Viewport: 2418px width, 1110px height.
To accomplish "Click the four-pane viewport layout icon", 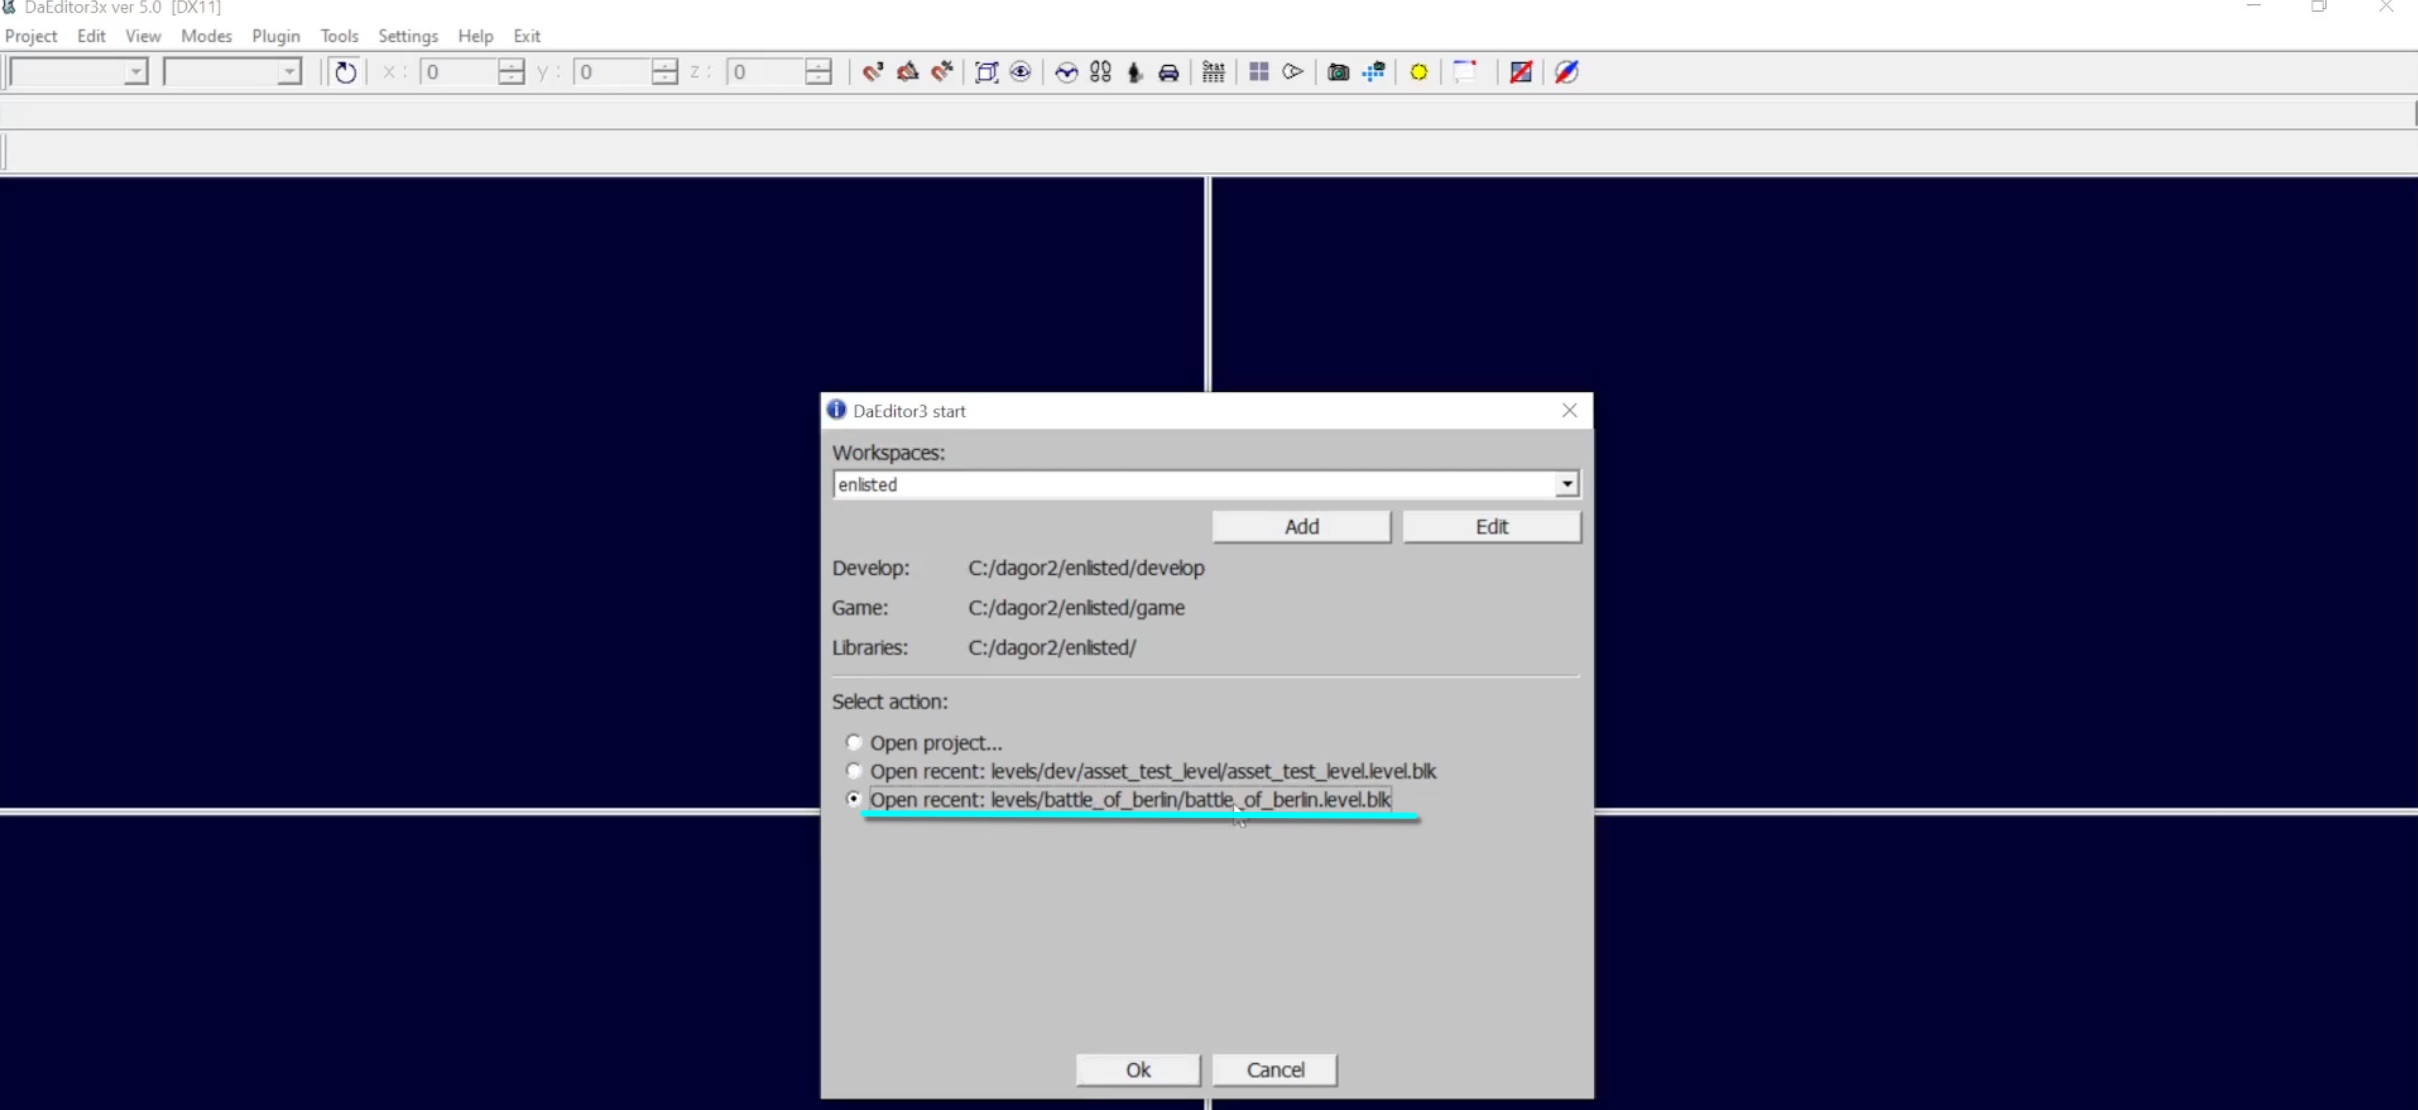I will point(1258,72).
